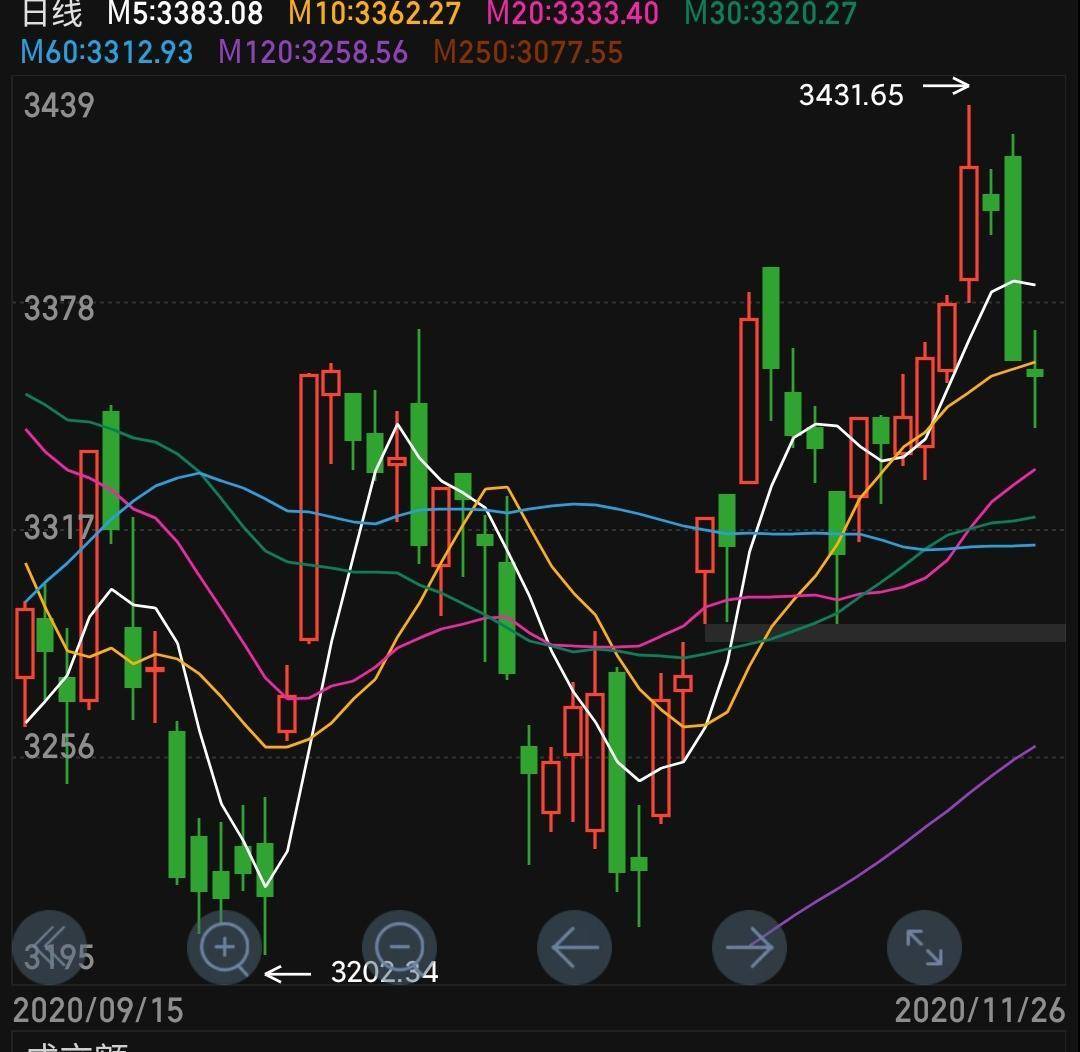Click the 2020/11/26 end date label
1080x1052 pixels.
point(980,1011)
